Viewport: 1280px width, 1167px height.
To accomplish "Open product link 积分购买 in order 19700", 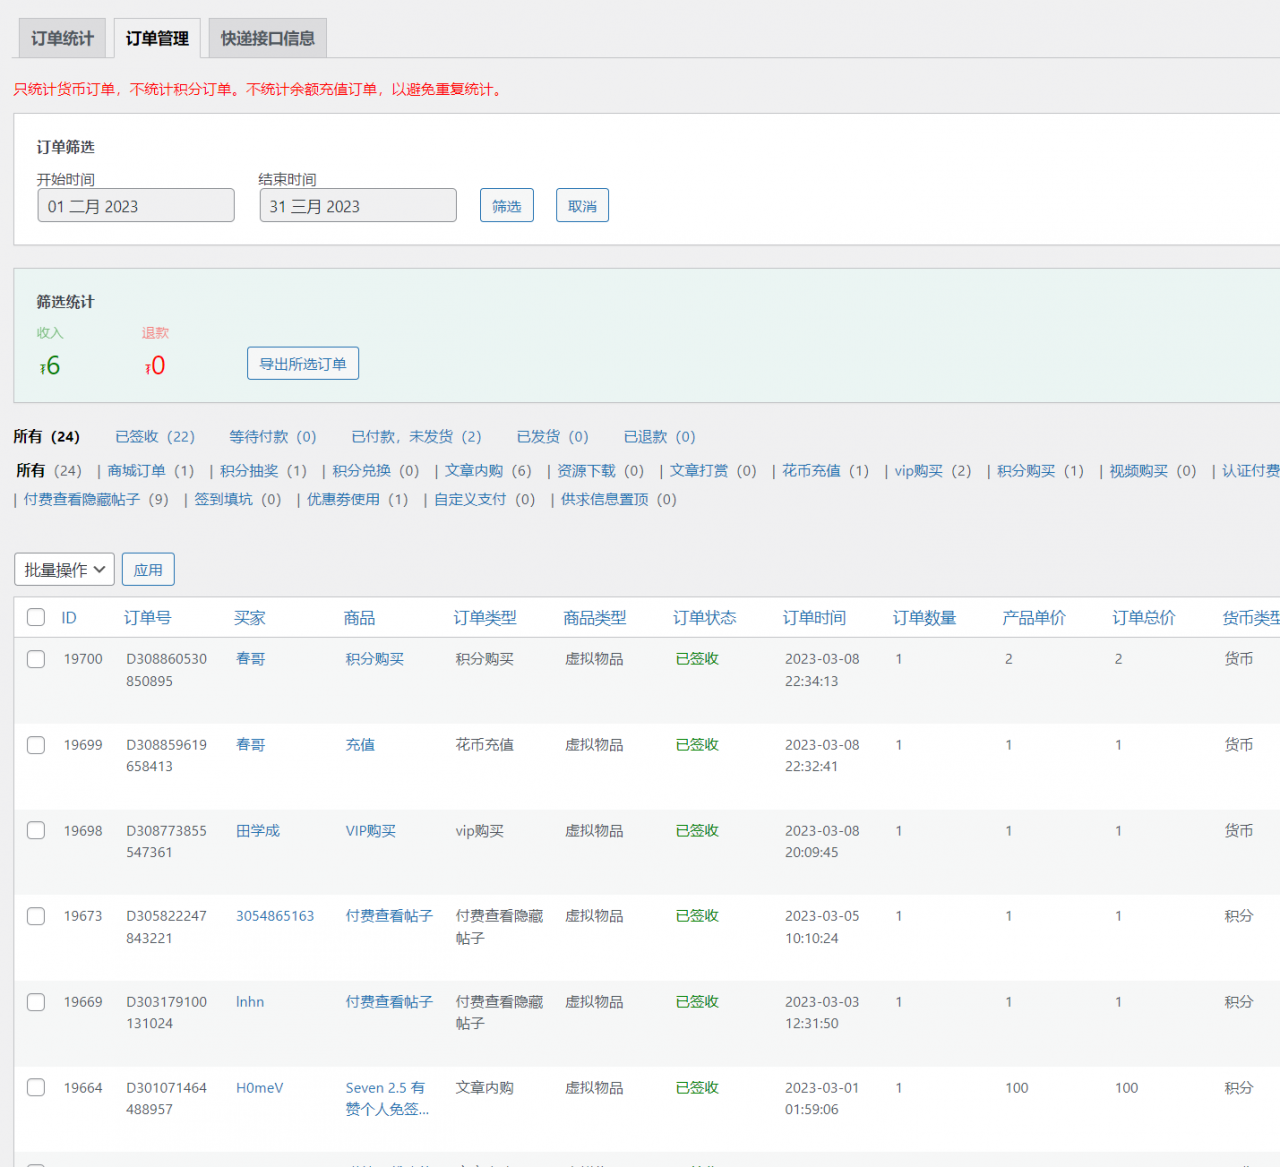I will (x=375, y=659).
